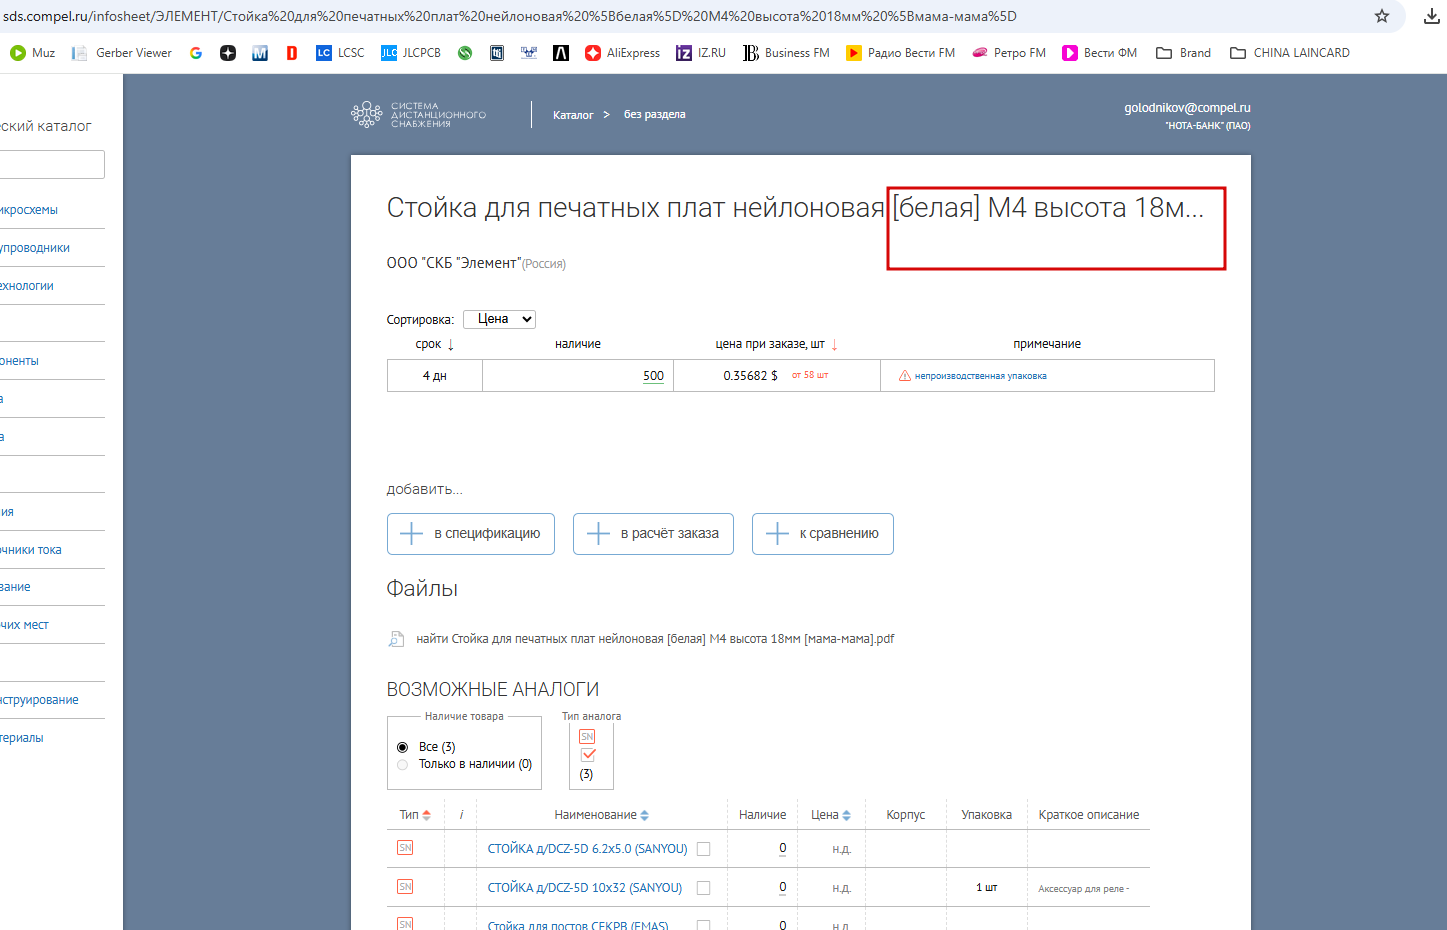Open СТОЙКА д/DCZ-5D 6.2x5.0 (SANYOU) link
The image size is (1447, 930).
pos(588,849)
